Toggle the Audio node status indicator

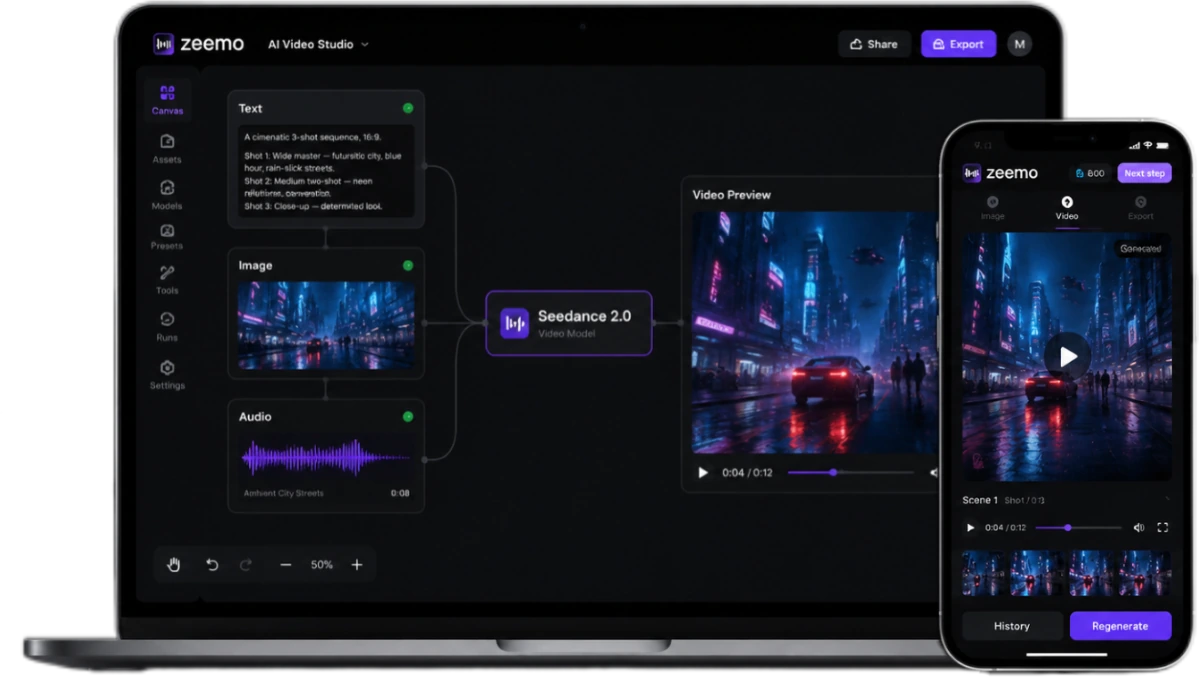408,417
